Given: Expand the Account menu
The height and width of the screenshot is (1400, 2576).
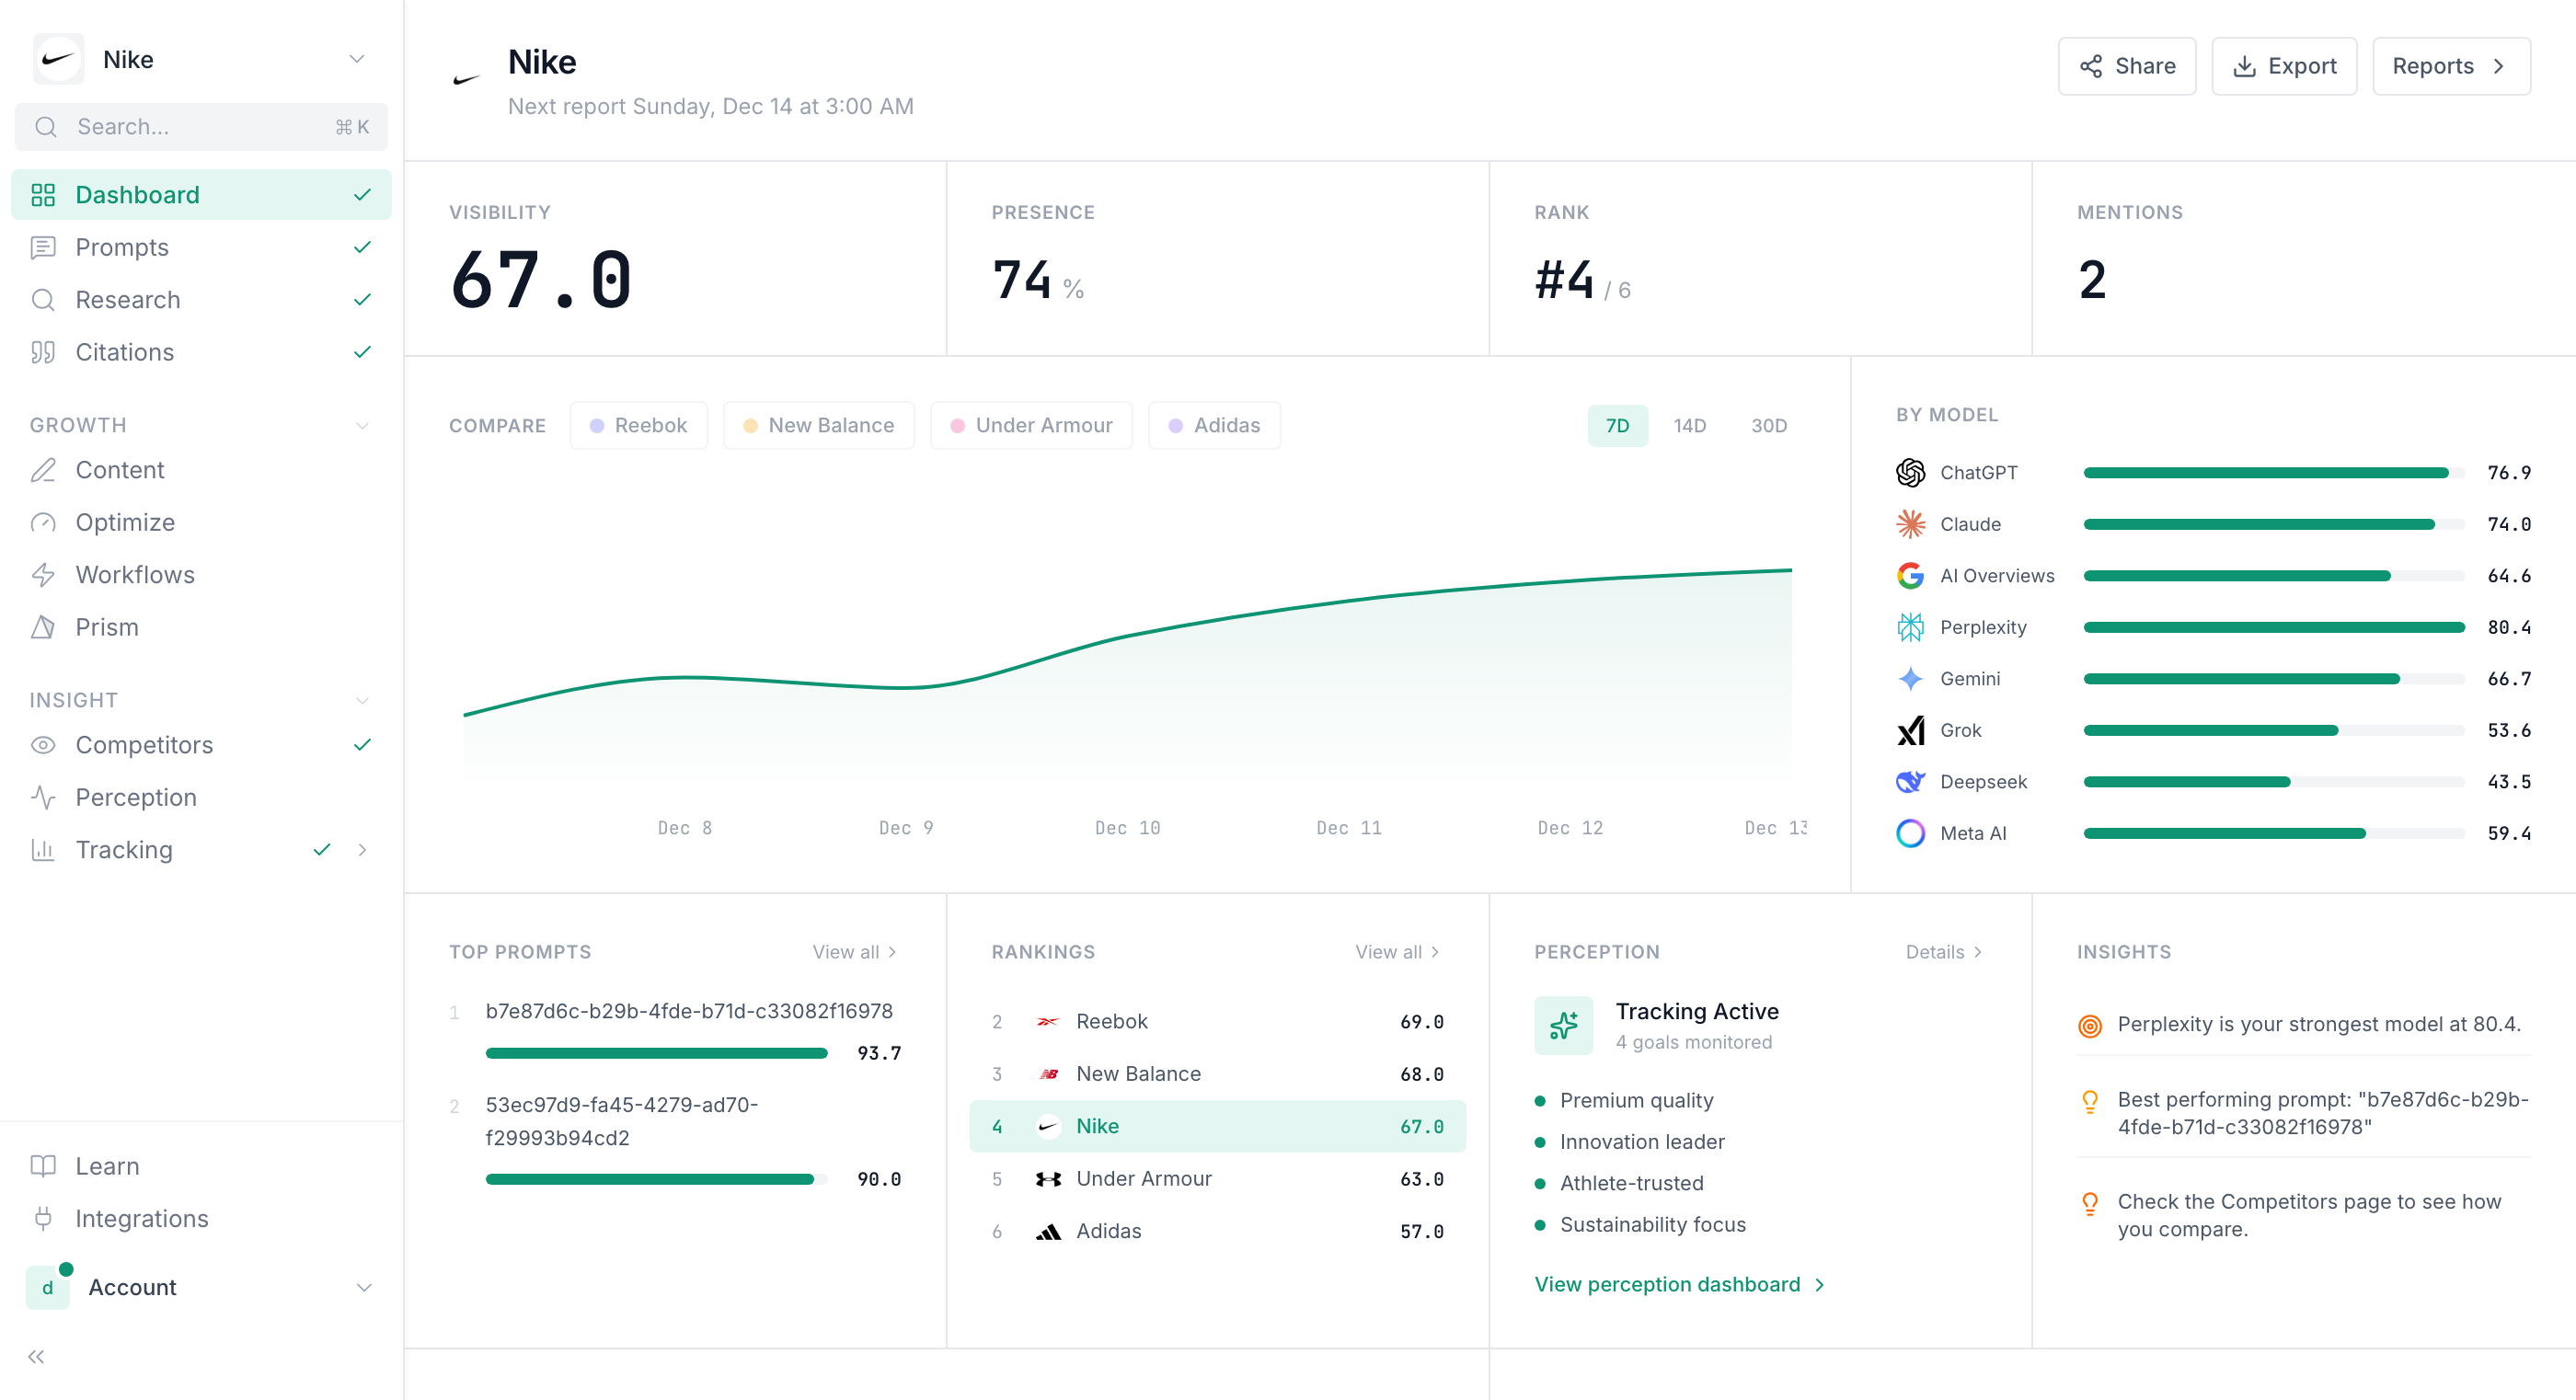Looking at the screenshot, I should (363, 1287).
